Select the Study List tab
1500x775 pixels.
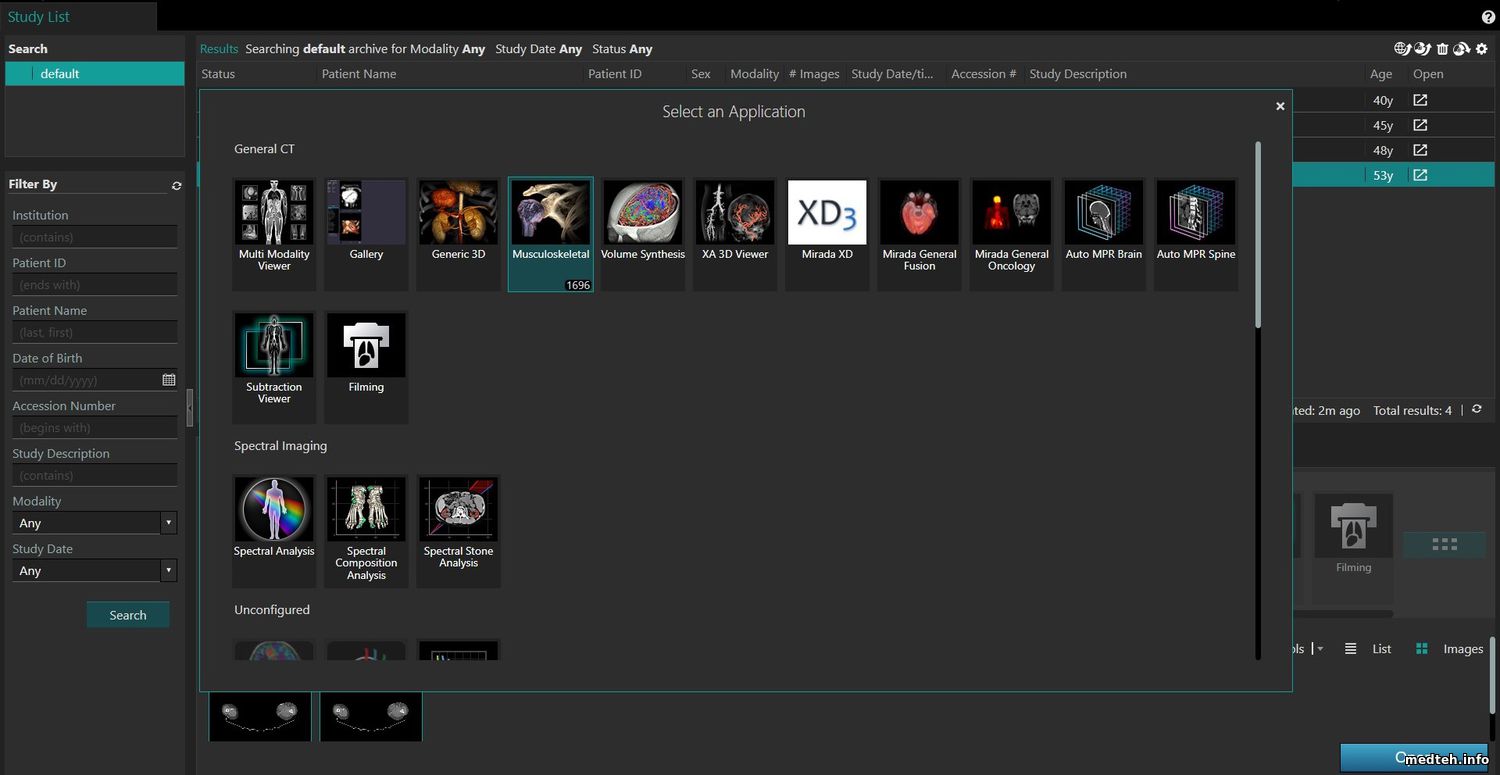tap(39, 16)
